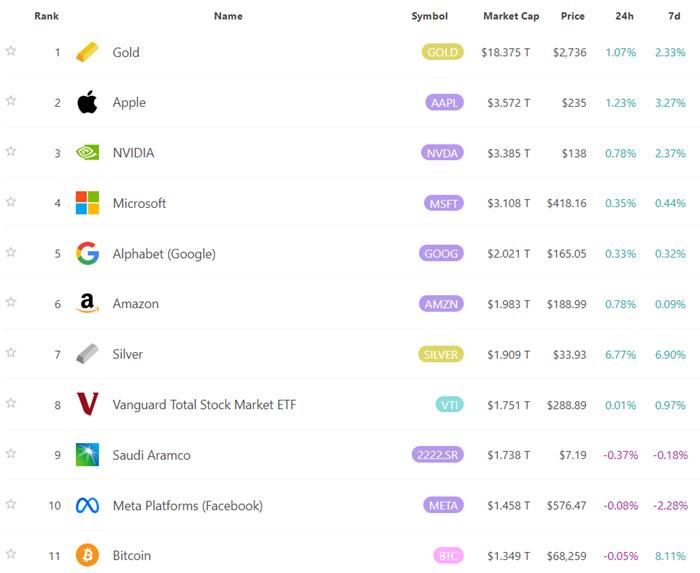Click the Amazon logo icon
Viewport: 700px width, 573px height.
[x=88, y=304]
